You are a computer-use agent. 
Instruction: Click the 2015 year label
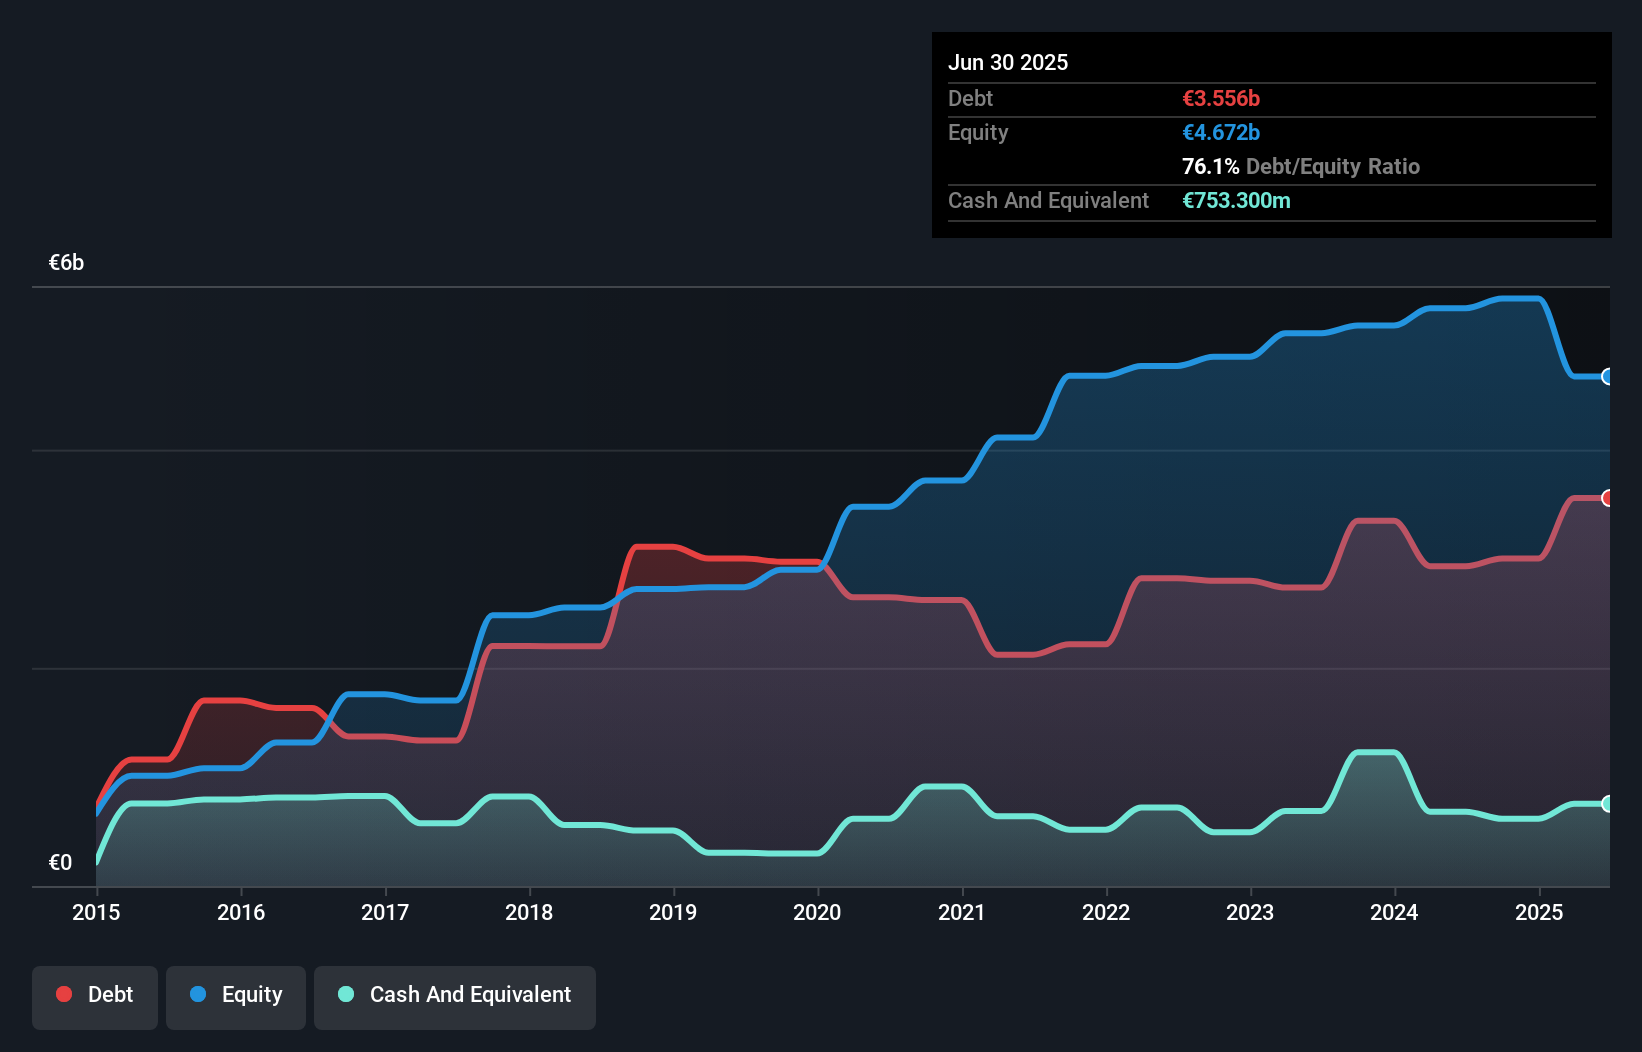95,912
